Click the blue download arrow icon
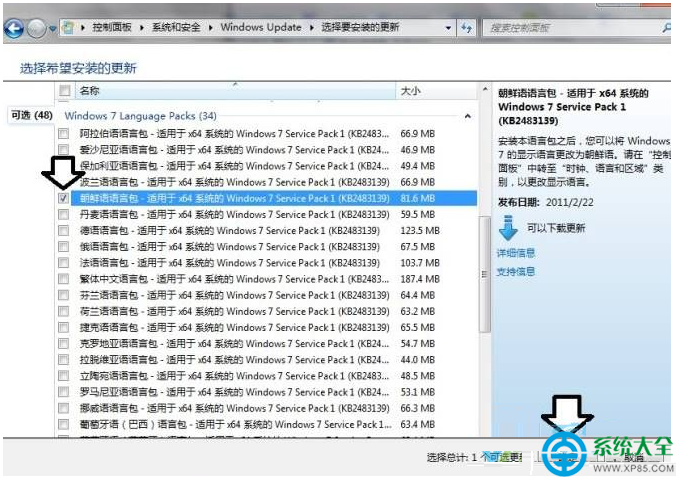 point(508,228)
